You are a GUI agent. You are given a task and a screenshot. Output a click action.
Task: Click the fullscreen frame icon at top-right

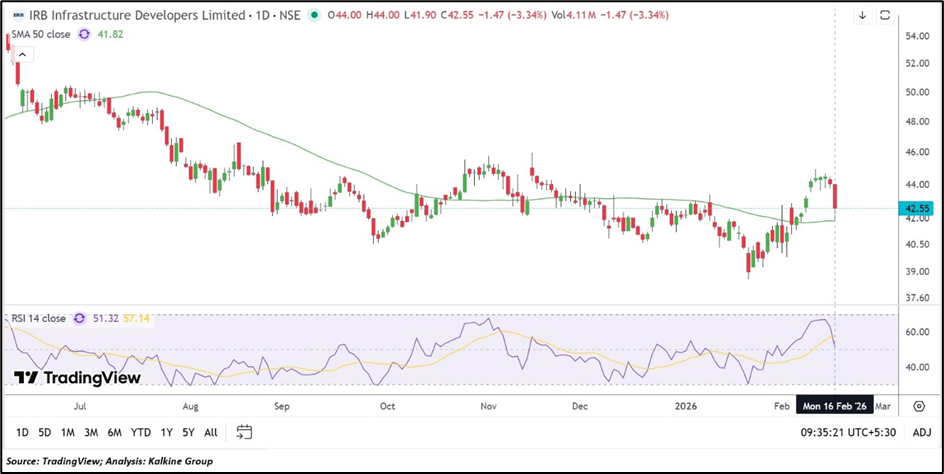[x=885, y=15]
